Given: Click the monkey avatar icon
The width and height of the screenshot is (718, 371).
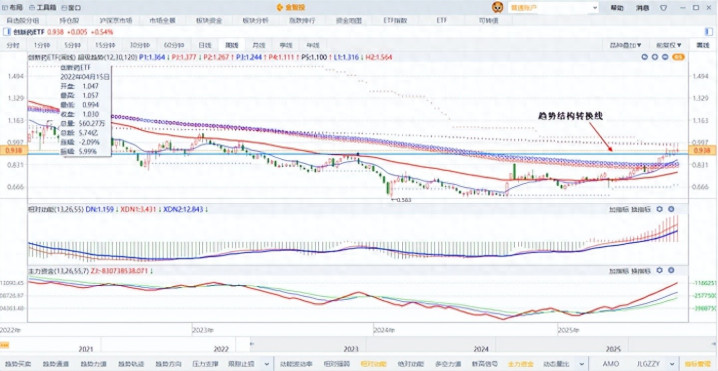Looking at the screenshot, I should [497, 7].
